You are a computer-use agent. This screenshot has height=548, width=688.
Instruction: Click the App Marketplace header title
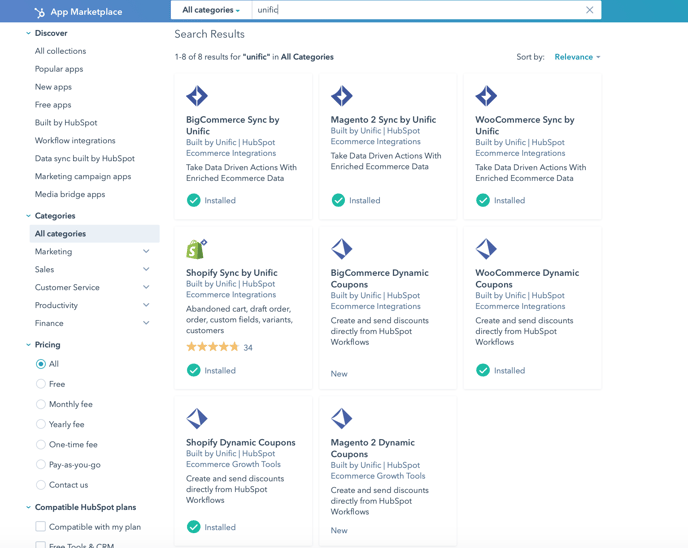[x=86, y=12]
